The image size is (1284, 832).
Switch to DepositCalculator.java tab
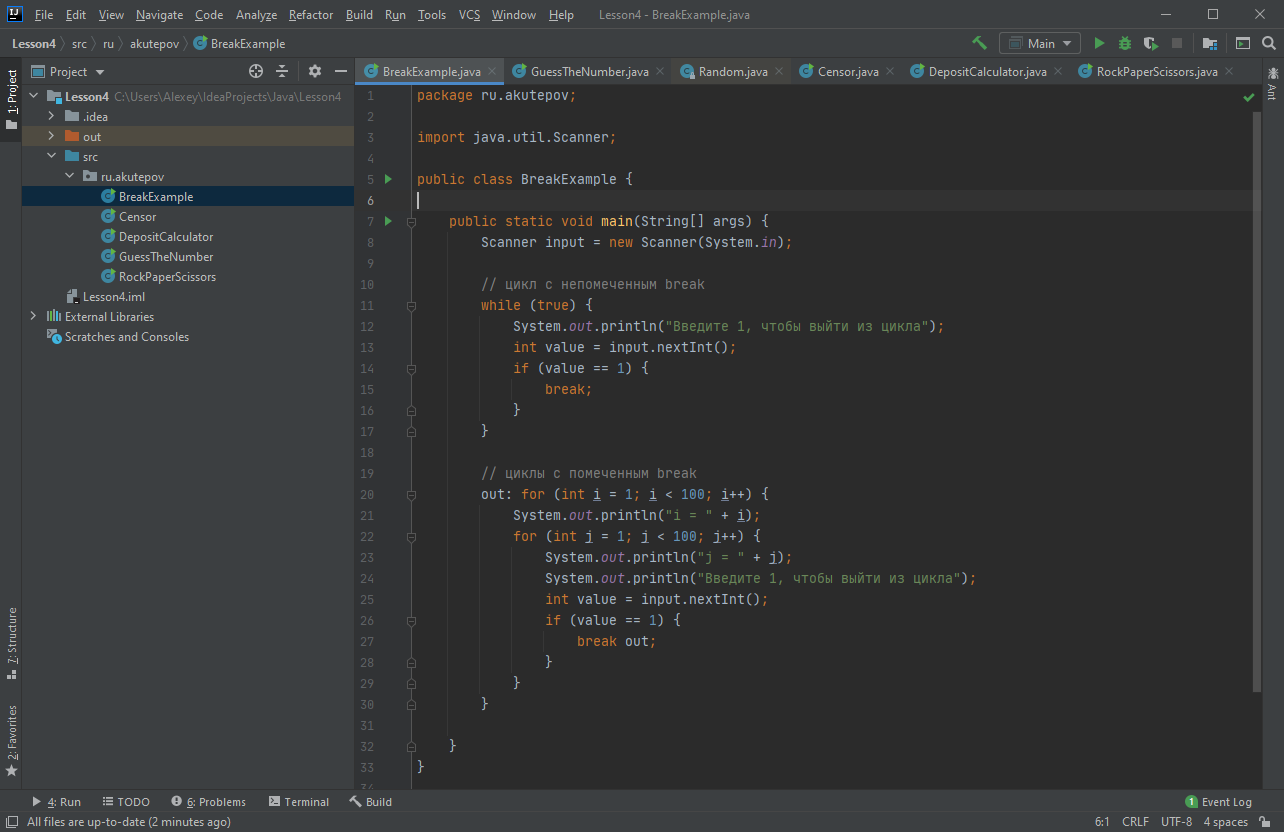tap(987, 71)
